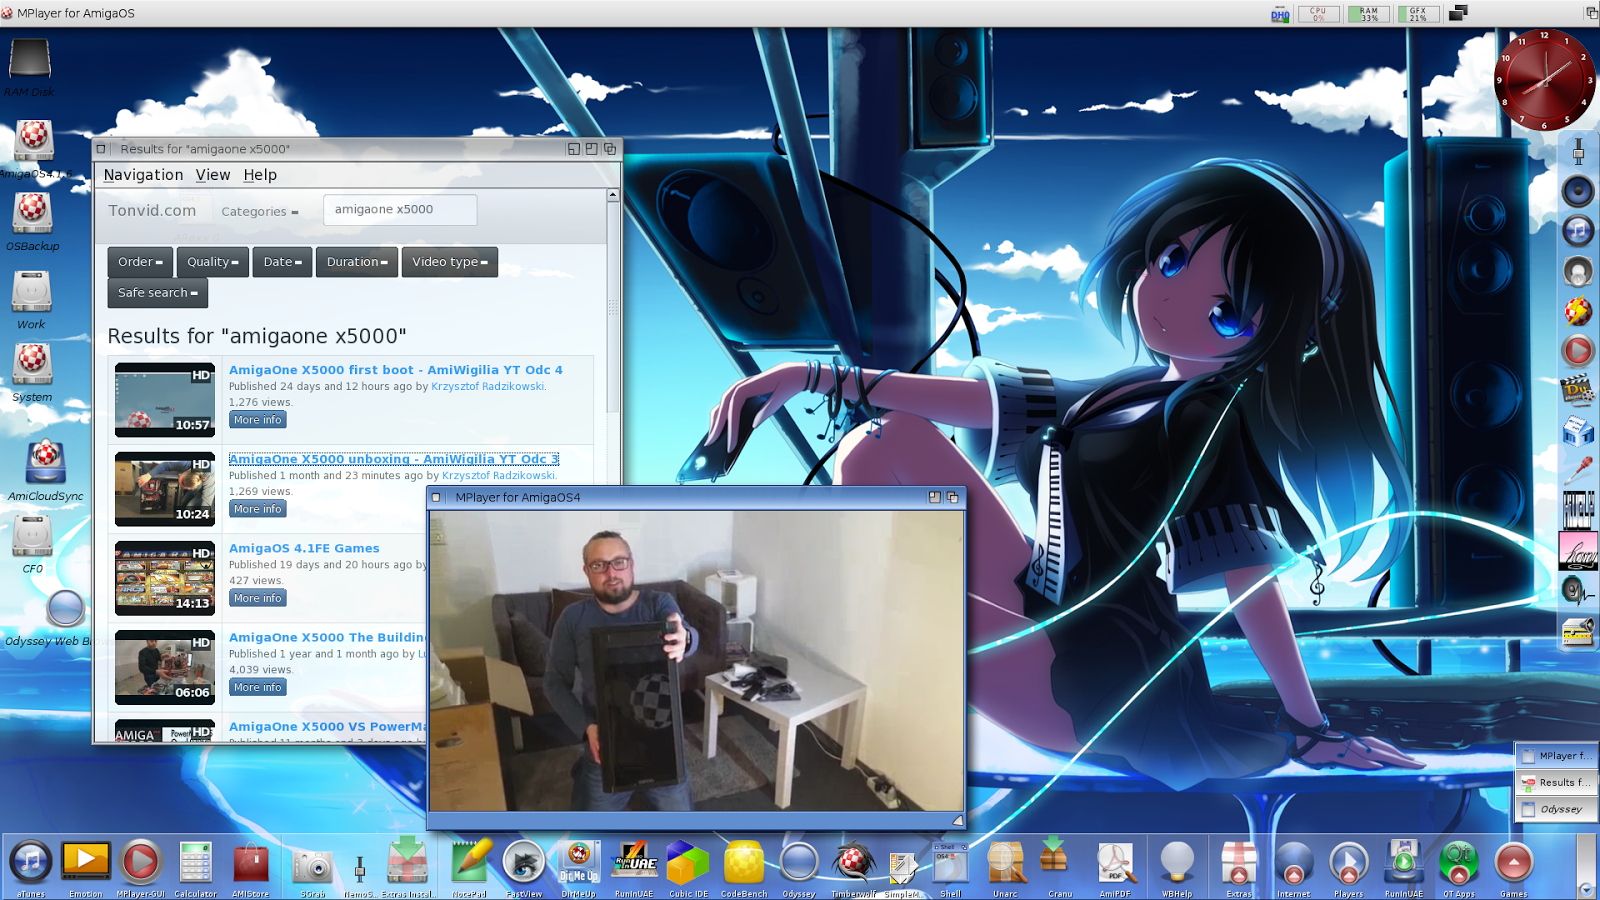Open FastView image viewer icon
Viewport: 1600px width, 900px height.
(523, 862)
